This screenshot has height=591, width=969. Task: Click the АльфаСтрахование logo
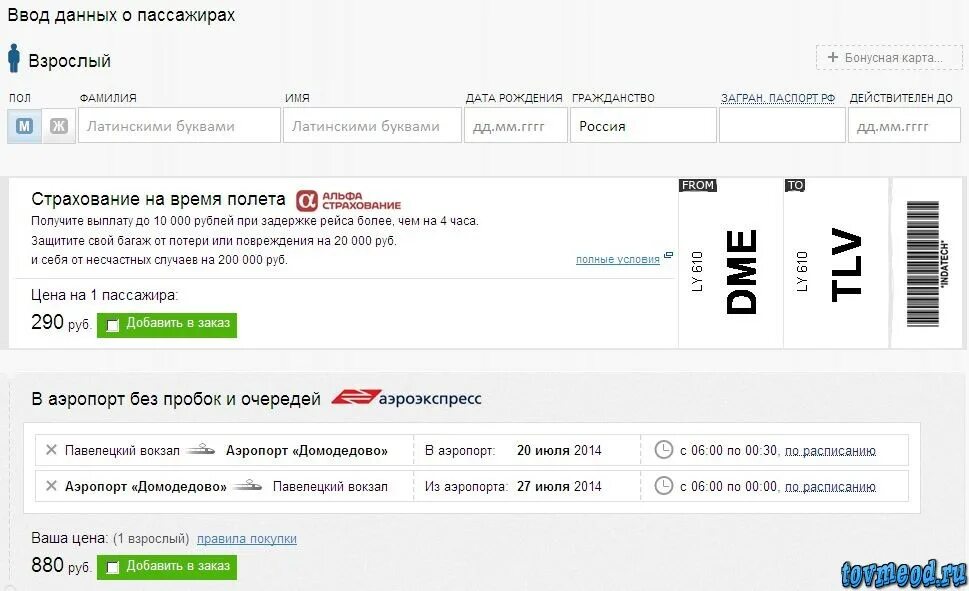coord(349,200)
